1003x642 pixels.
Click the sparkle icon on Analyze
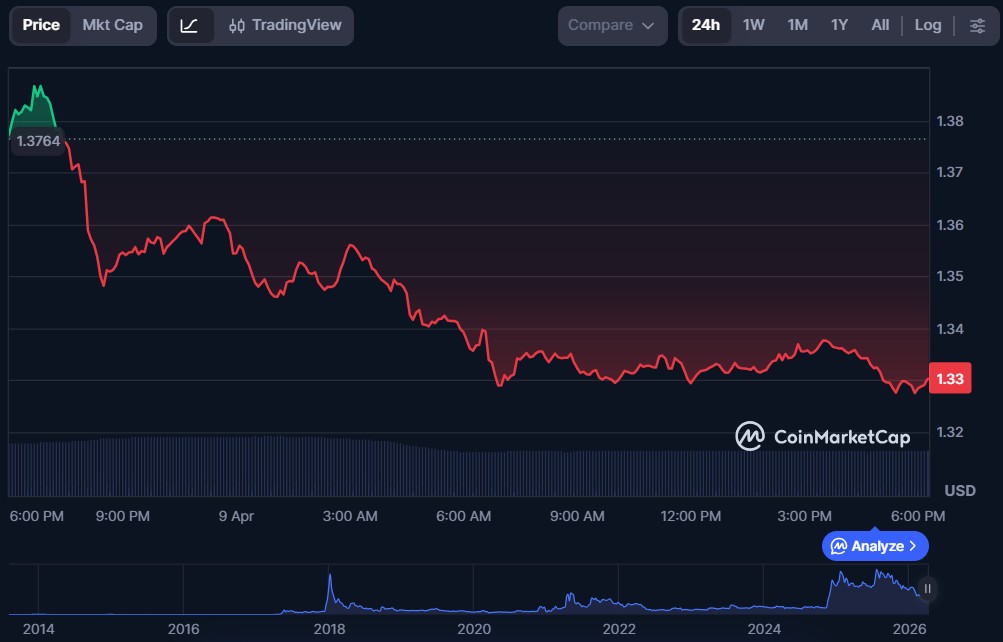point(839,546)
